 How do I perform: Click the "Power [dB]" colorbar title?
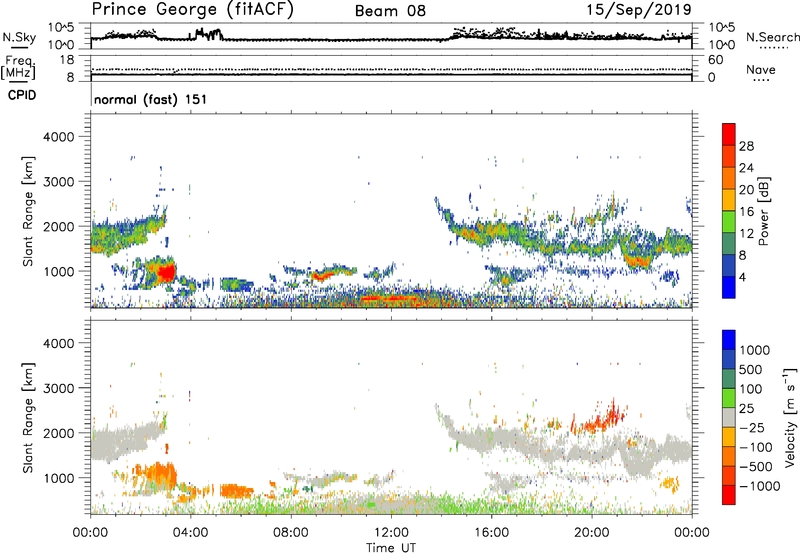(763, 211)
